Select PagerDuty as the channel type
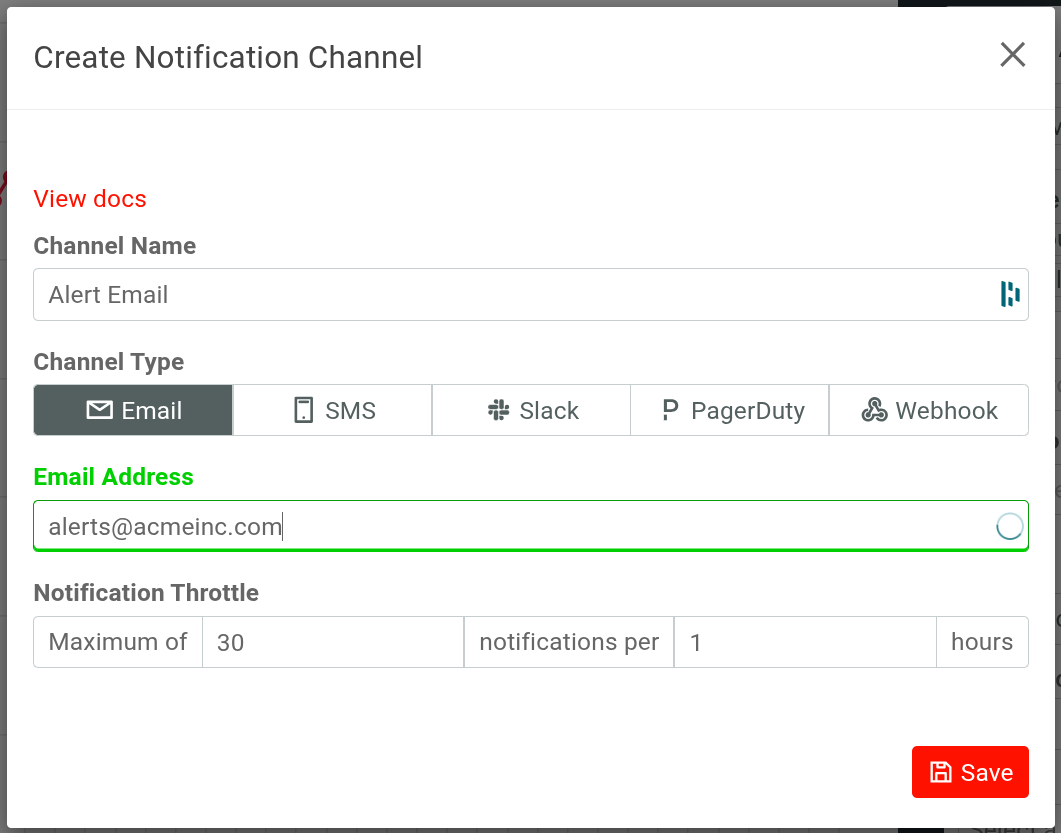 point(729,410)
